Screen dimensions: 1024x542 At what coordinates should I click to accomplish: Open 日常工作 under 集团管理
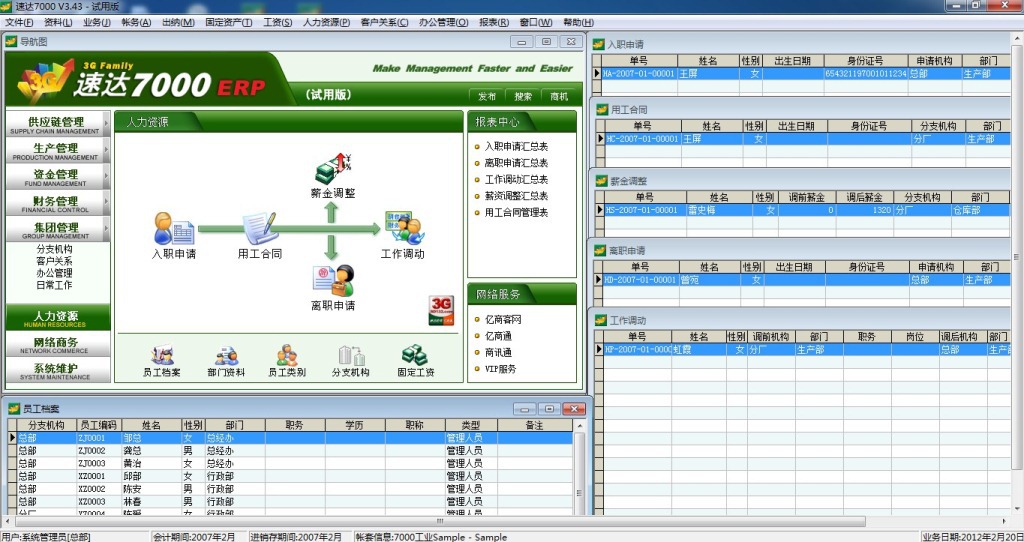click(54, 285)
